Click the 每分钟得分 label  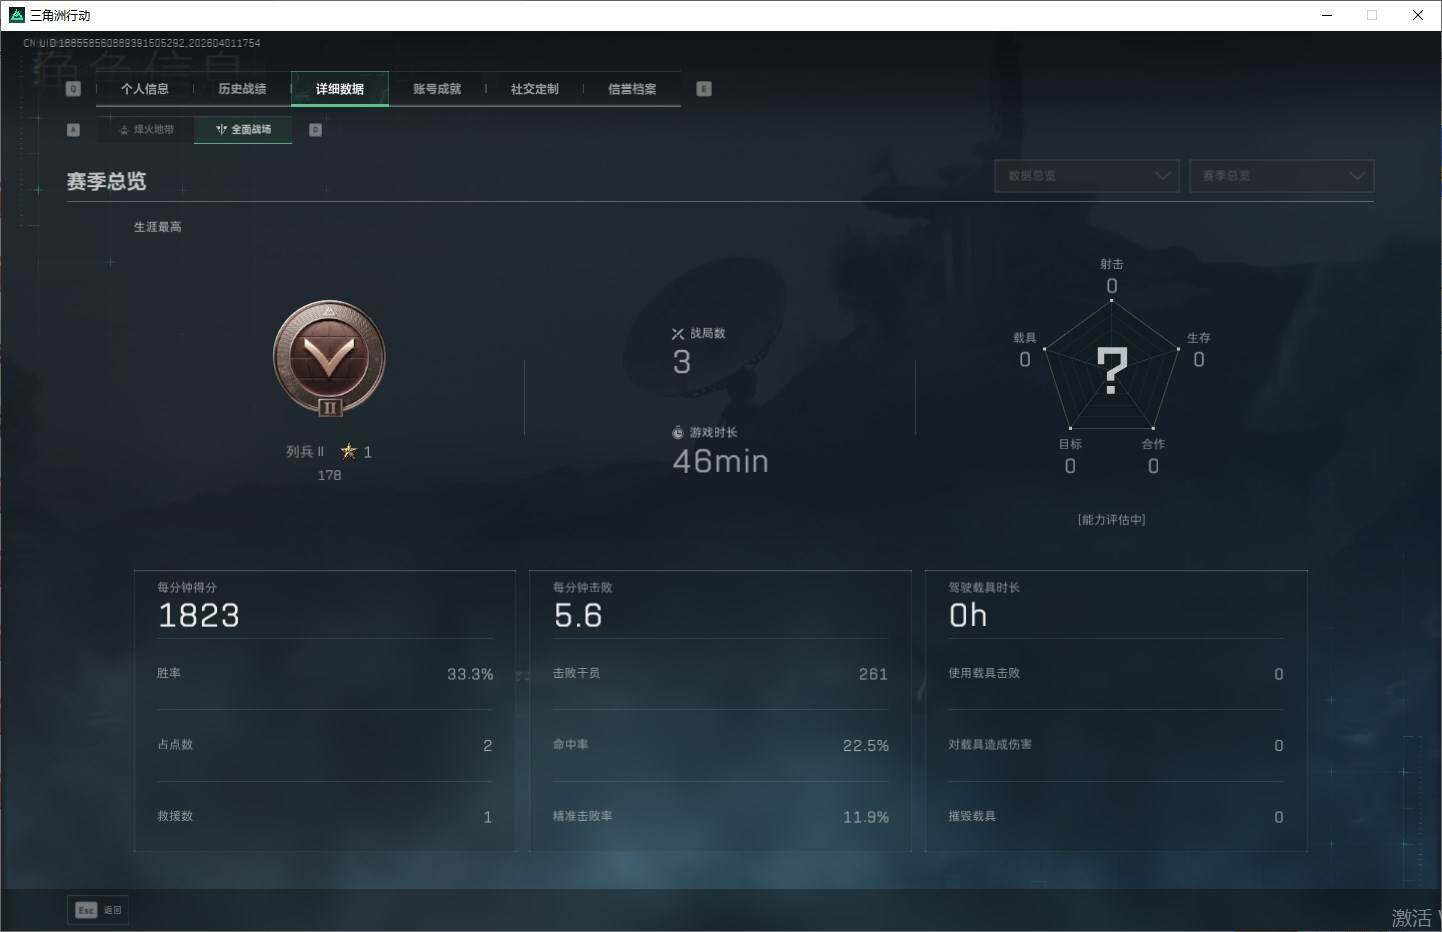point(187,588)
